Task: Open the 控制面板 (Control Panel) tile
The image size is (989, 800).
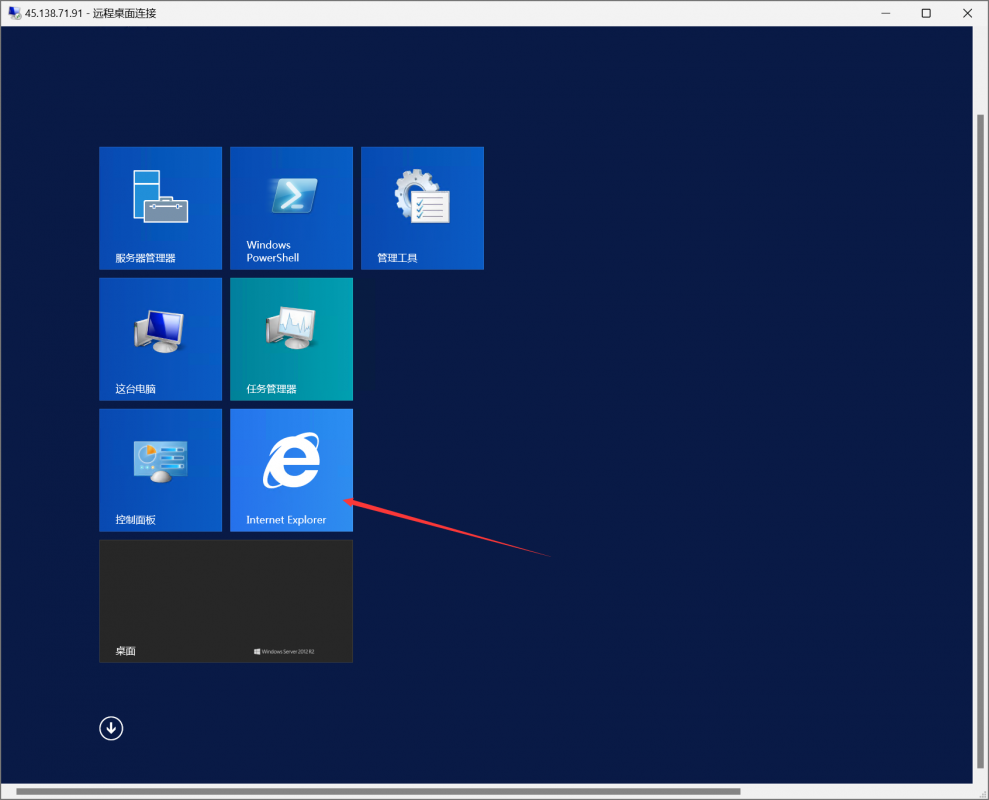Action: 160,470
